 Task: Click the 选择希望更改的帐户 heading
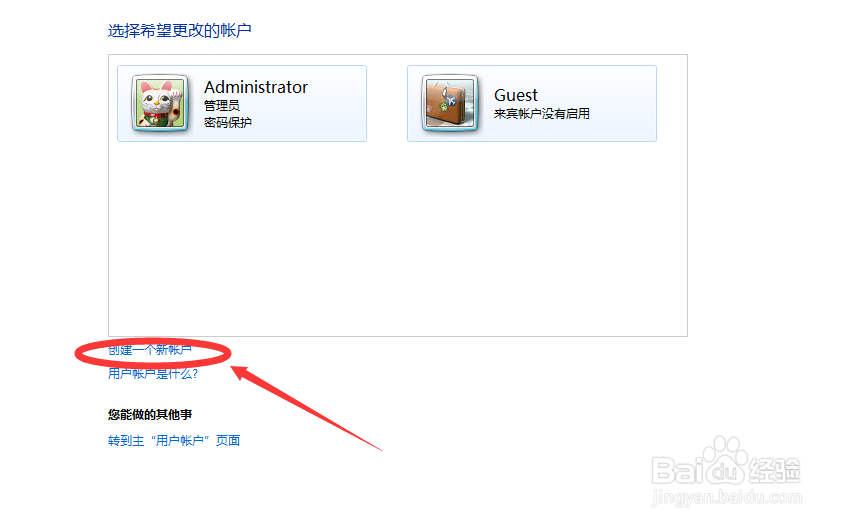pos(179,30)
